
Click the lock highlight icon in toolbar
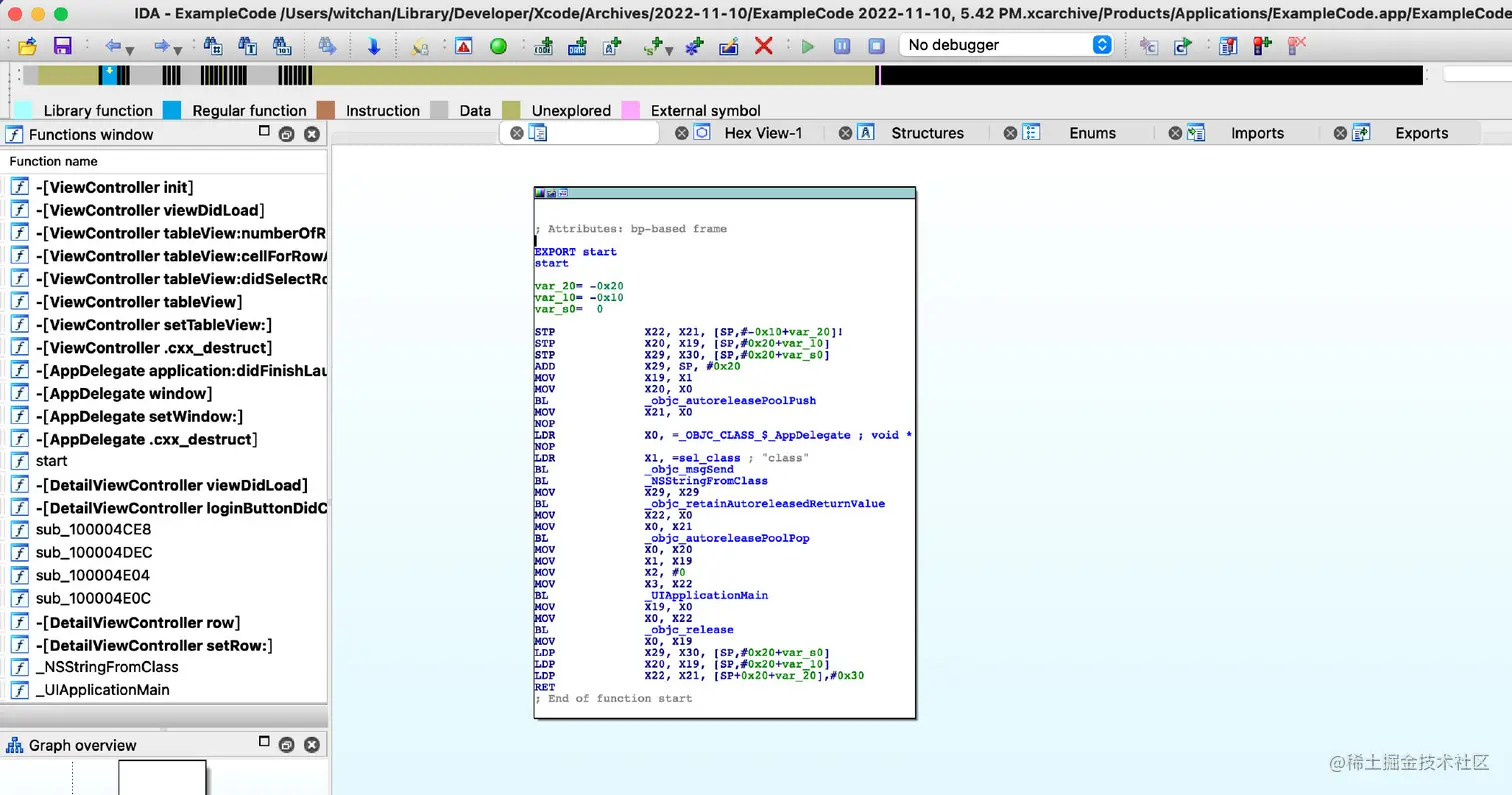pos(418,48)
